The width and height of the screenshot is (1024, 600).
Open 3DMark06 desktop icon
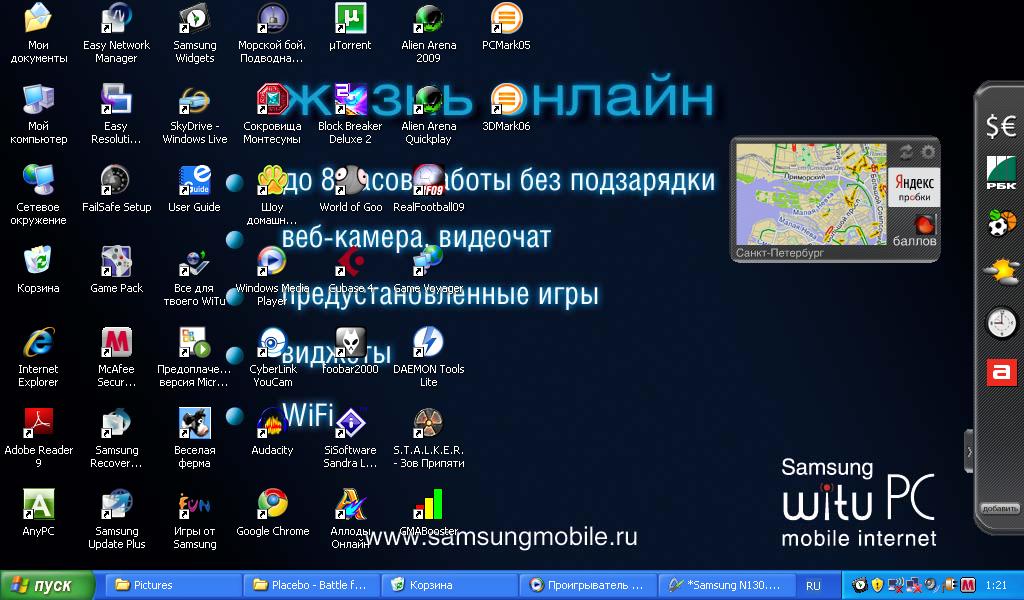506,99
